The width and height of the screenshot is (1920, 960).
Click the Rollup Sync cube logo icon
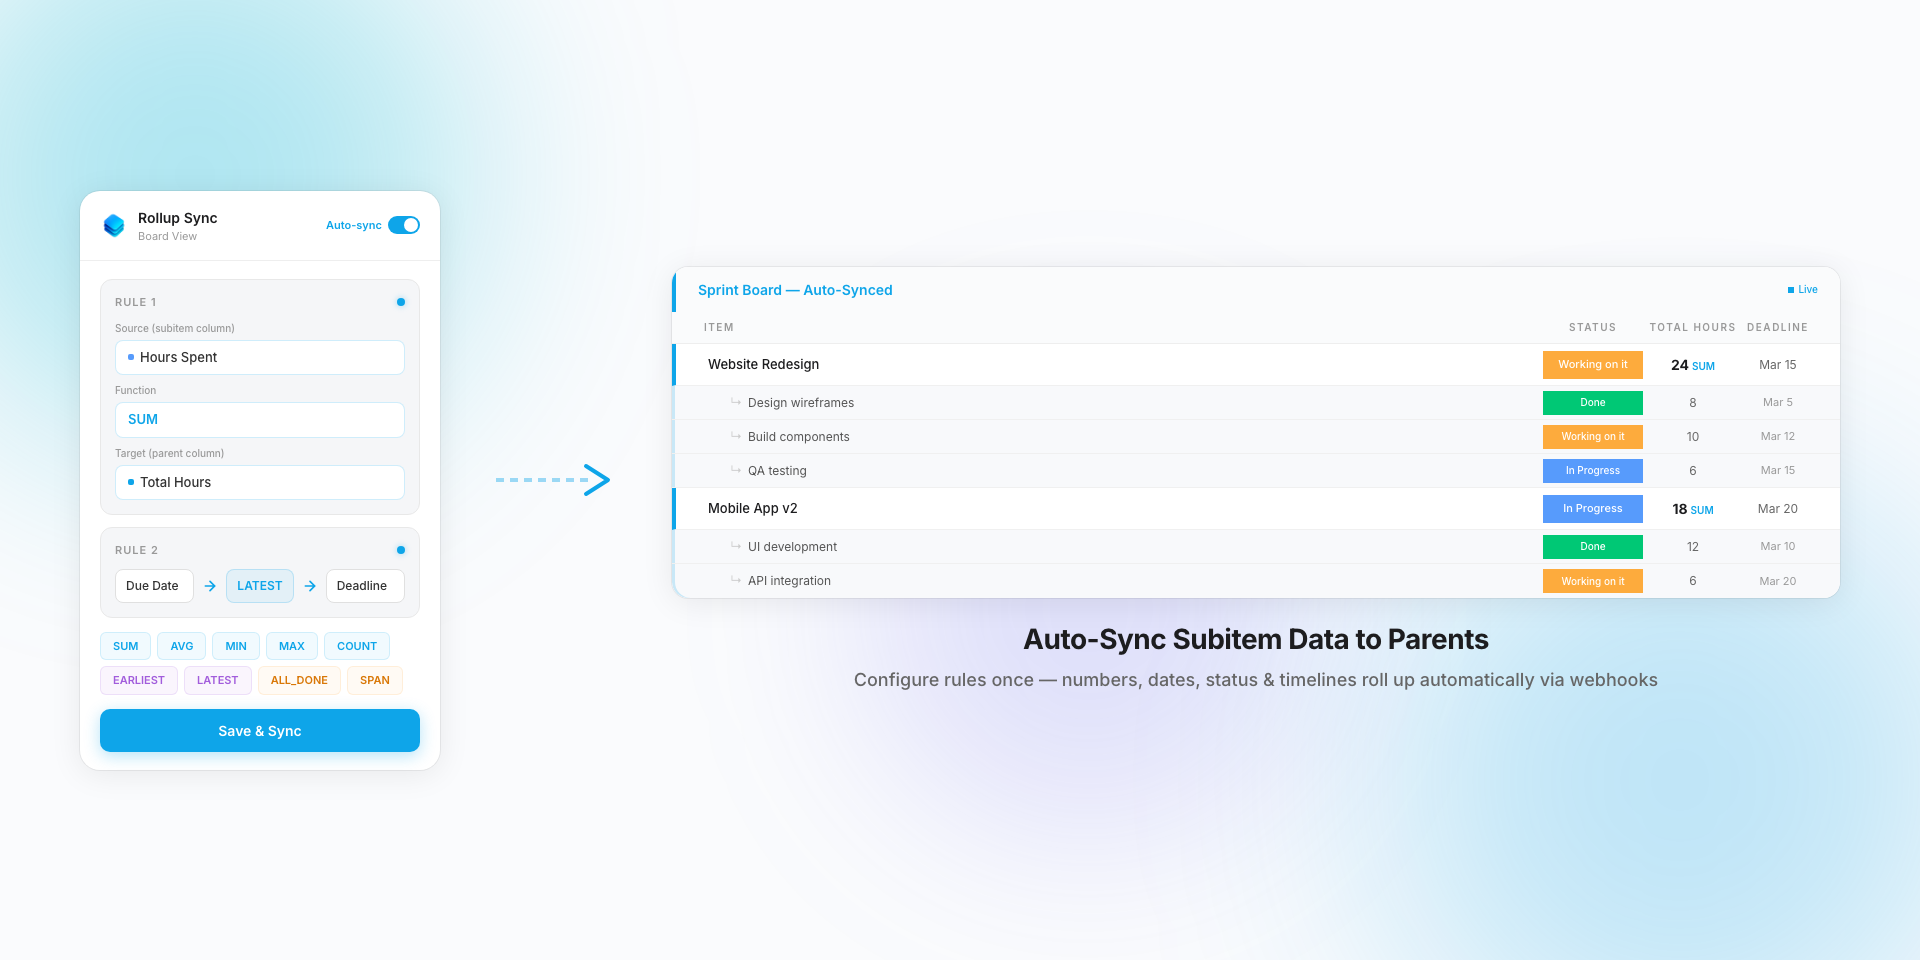tap(114, 226)
